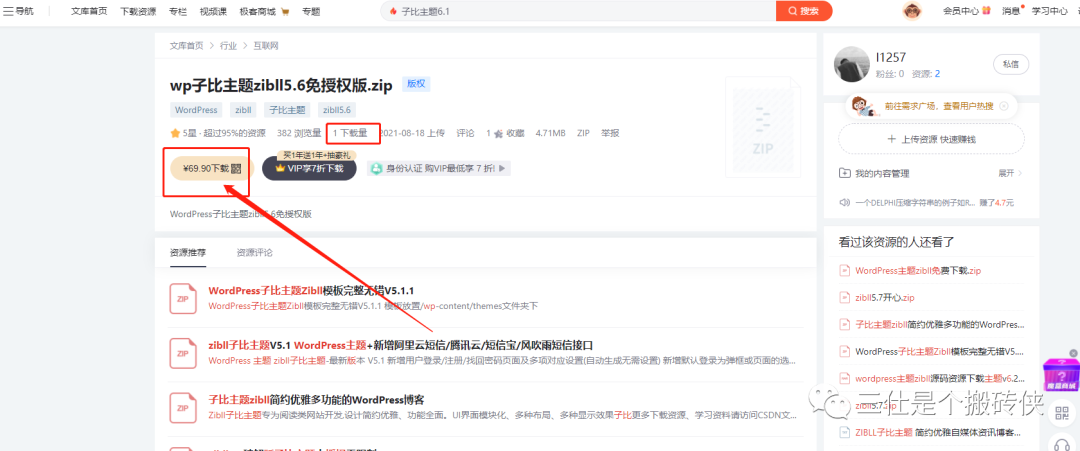The width and height of the screenshot is (1080, 451).
Task: Click ZIP icon of V5.1.1 result
Action: pos(183,298)
